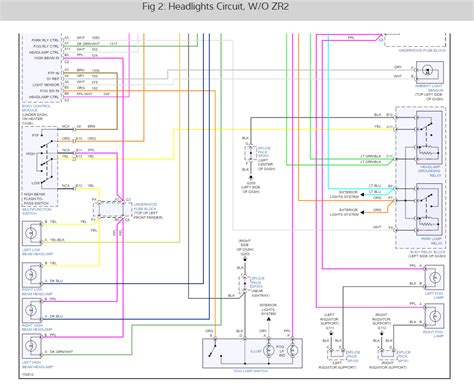Click the Interior Lights System arrow

click(x=269, y=319)
